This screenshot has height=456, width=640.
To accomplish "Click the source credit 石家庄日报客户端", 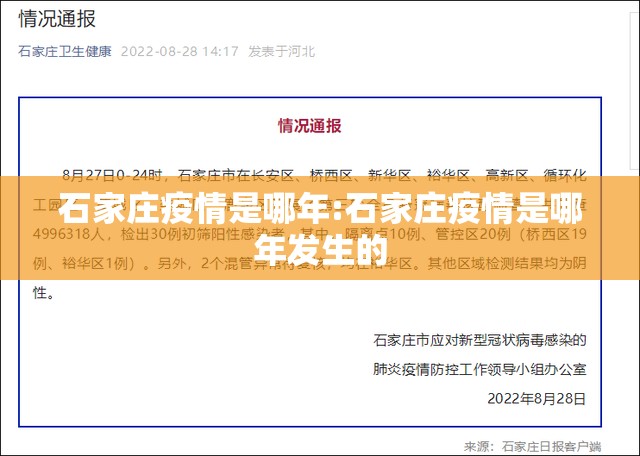I will (552, 445).
